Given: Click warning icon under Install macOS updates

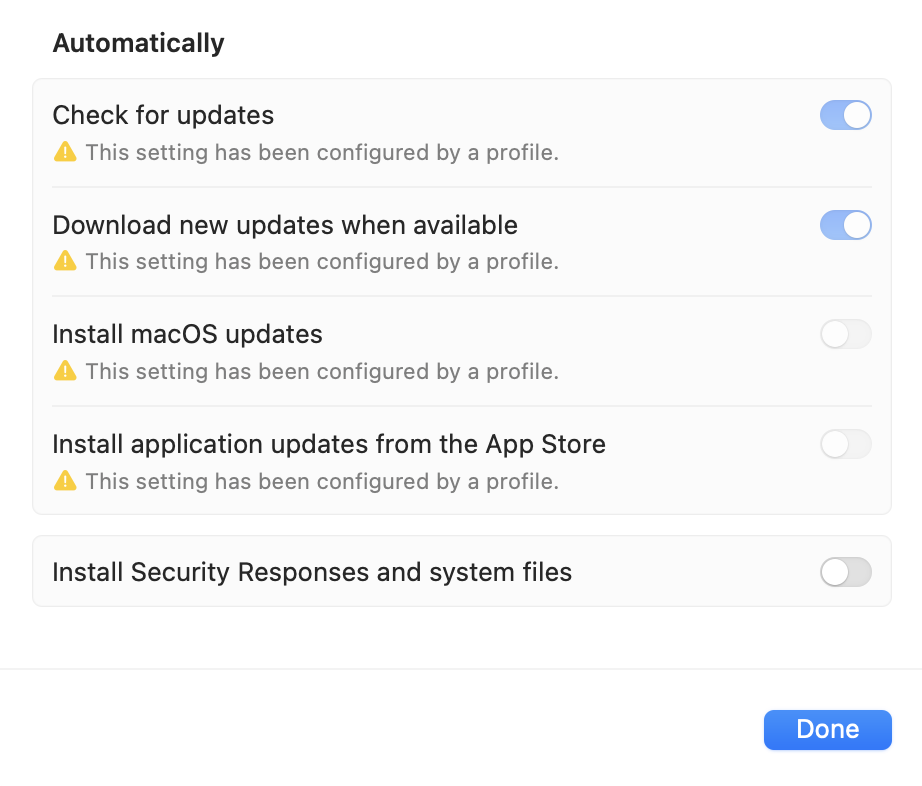Looking at the screenshot, I should (65, 370).
